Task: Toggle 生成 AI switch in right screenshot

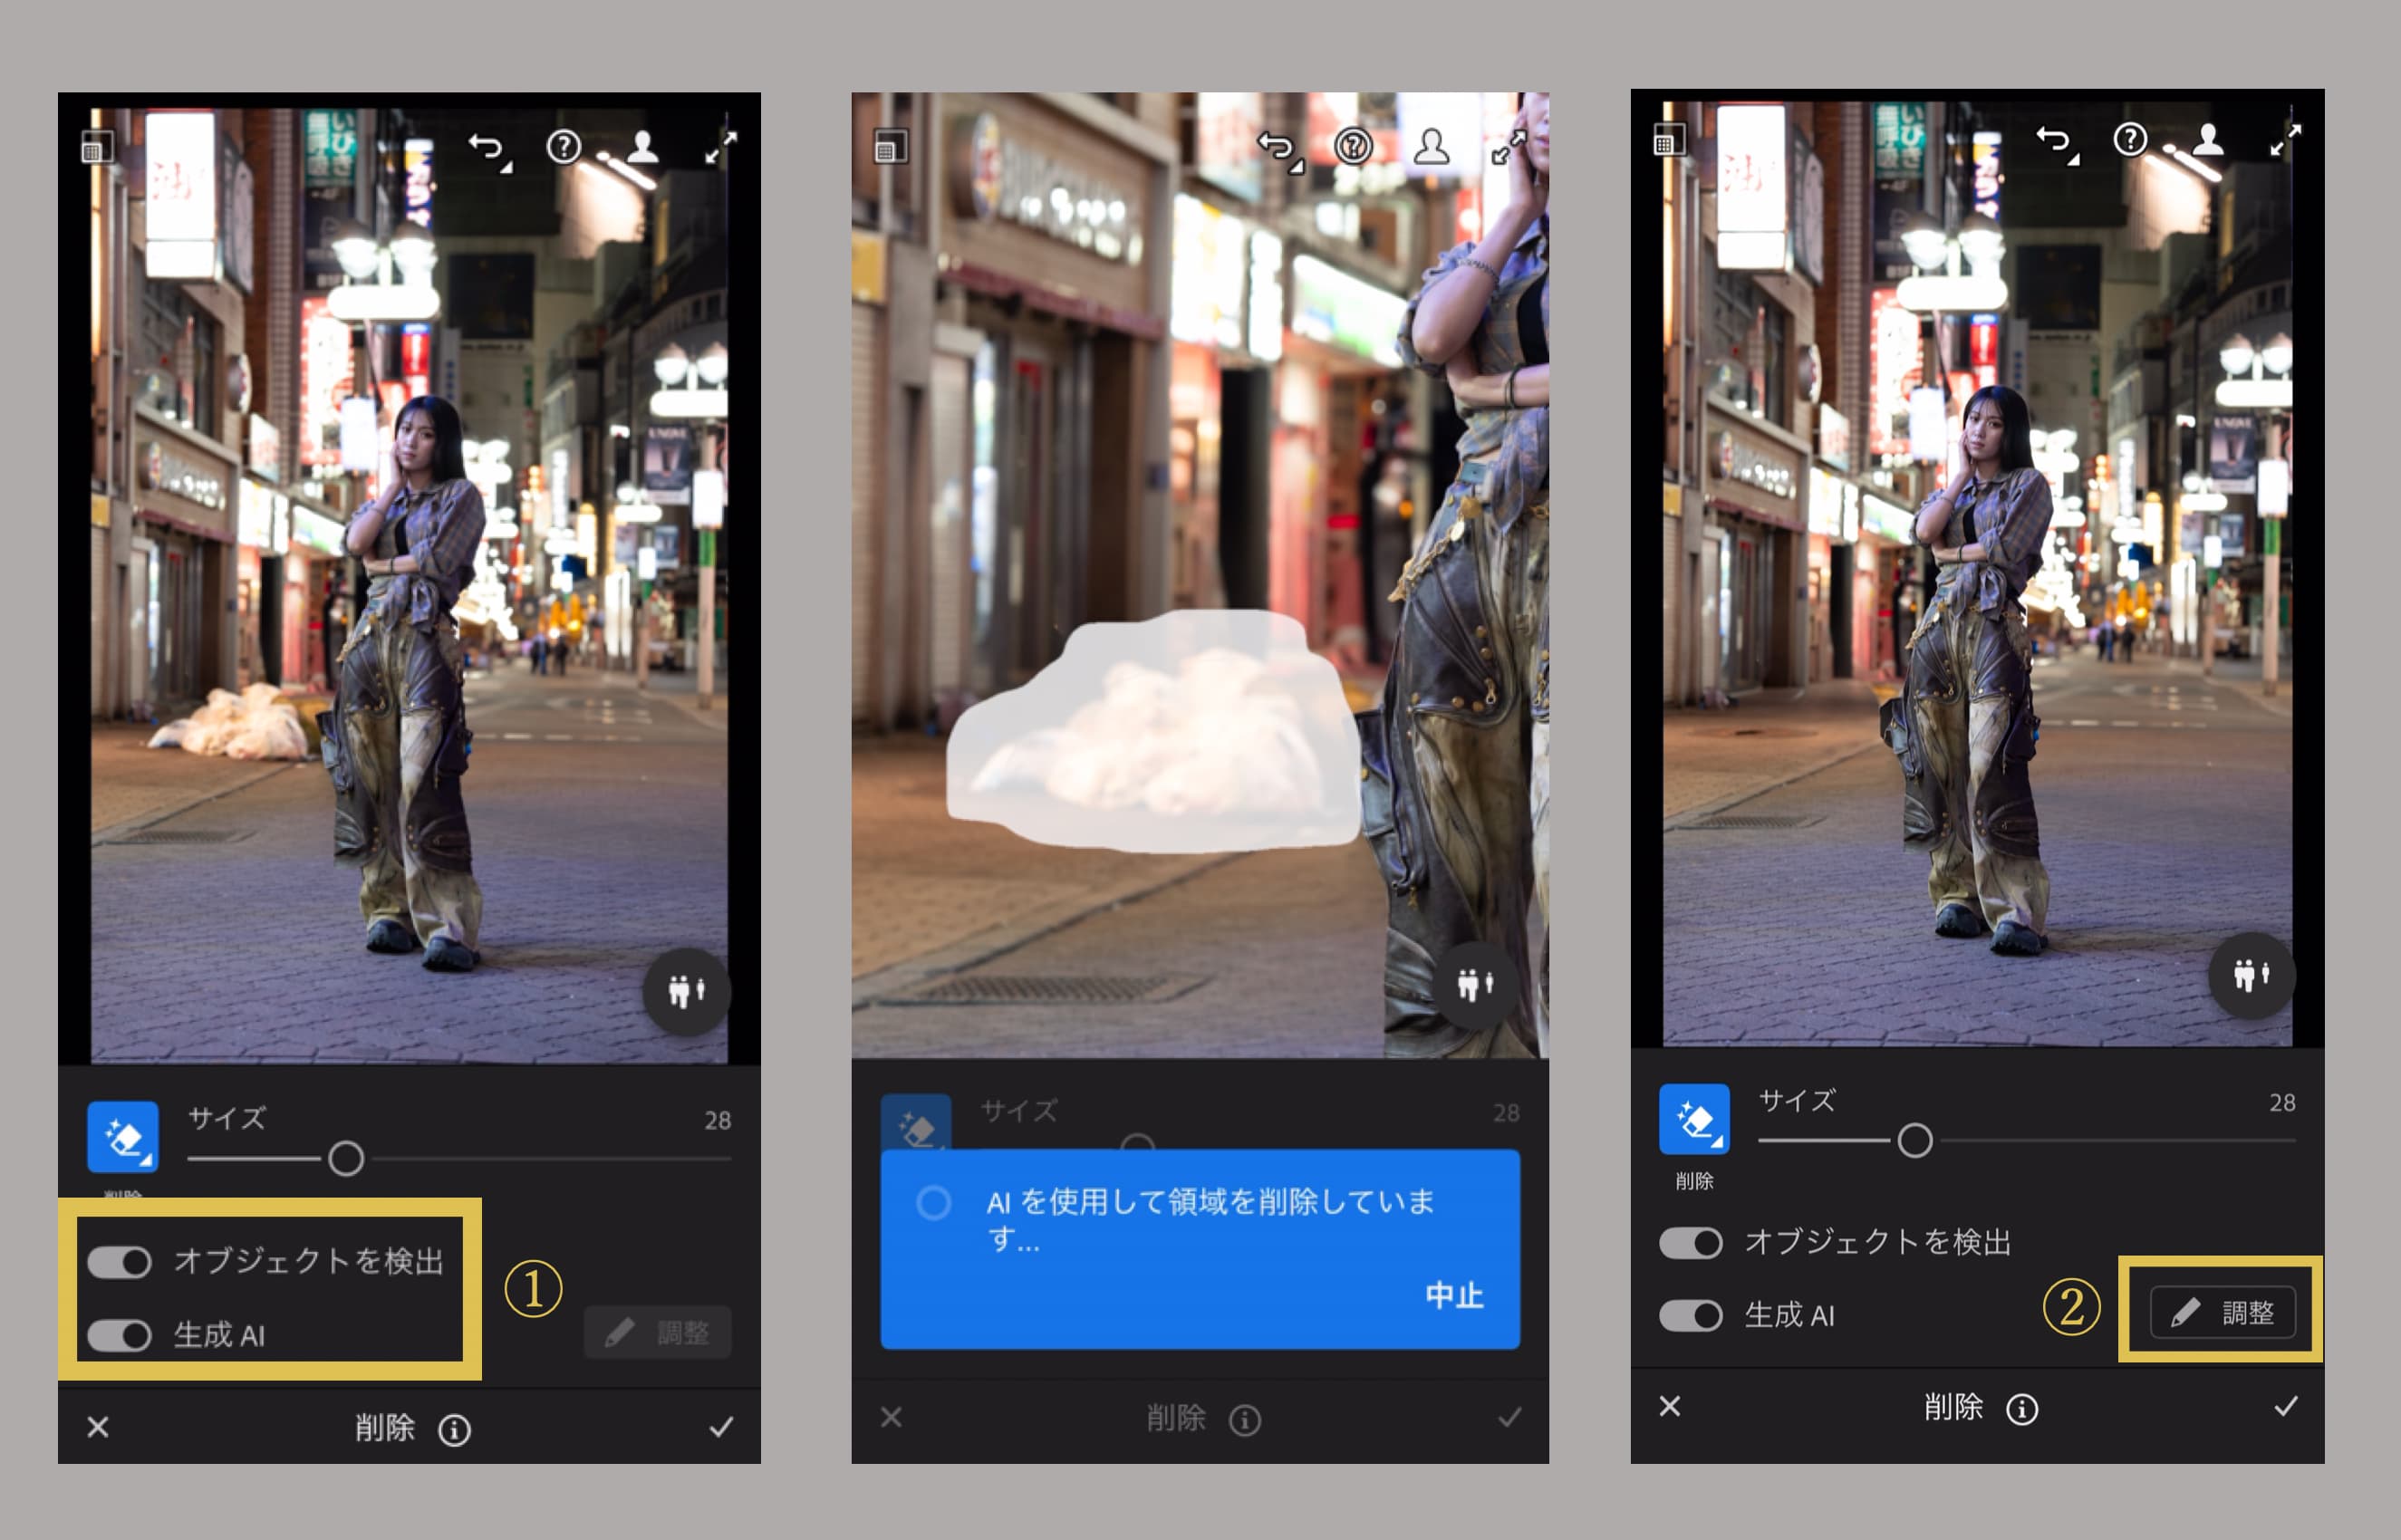Action: click(x=1690, y=1315)
